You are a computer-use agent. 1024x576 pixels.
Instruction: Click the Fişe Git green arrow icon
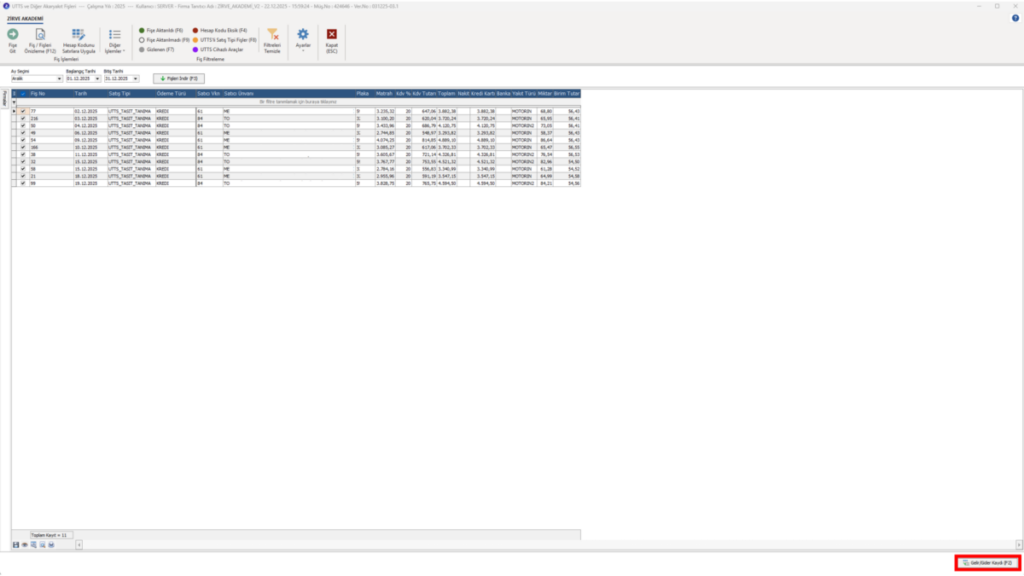(x=12, y=35)
